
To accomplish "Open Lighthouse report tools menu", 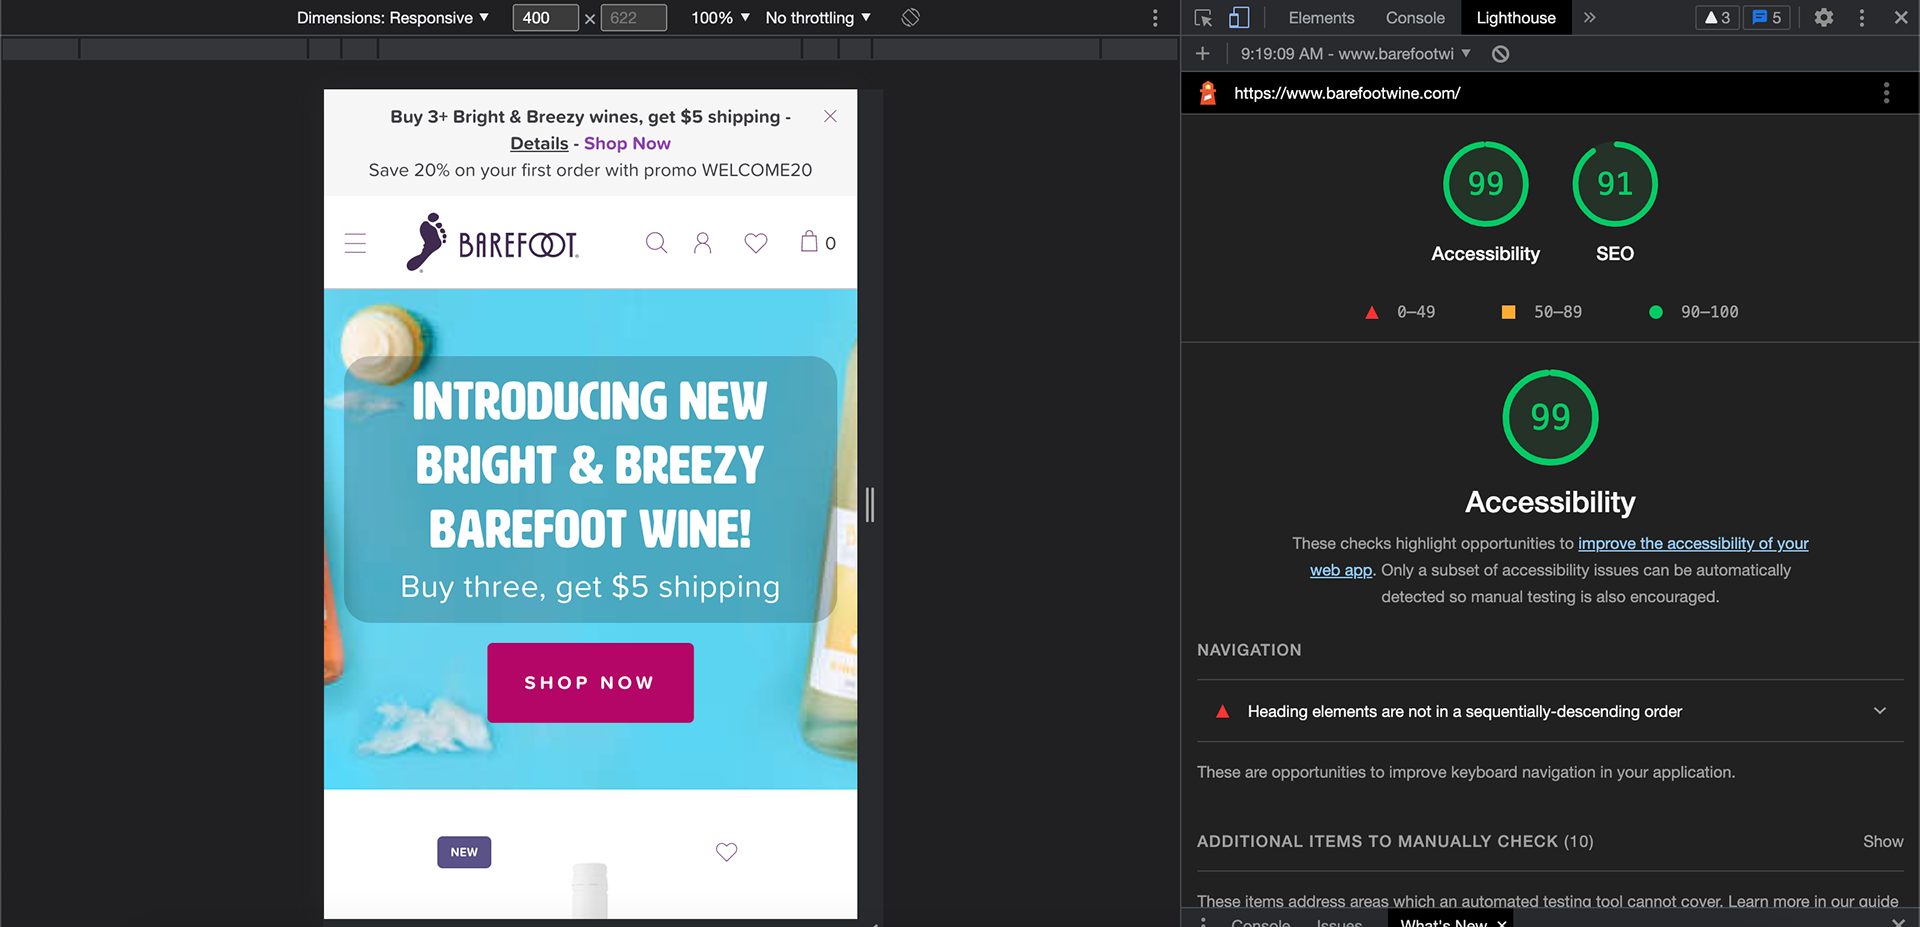I will 1887,93.
